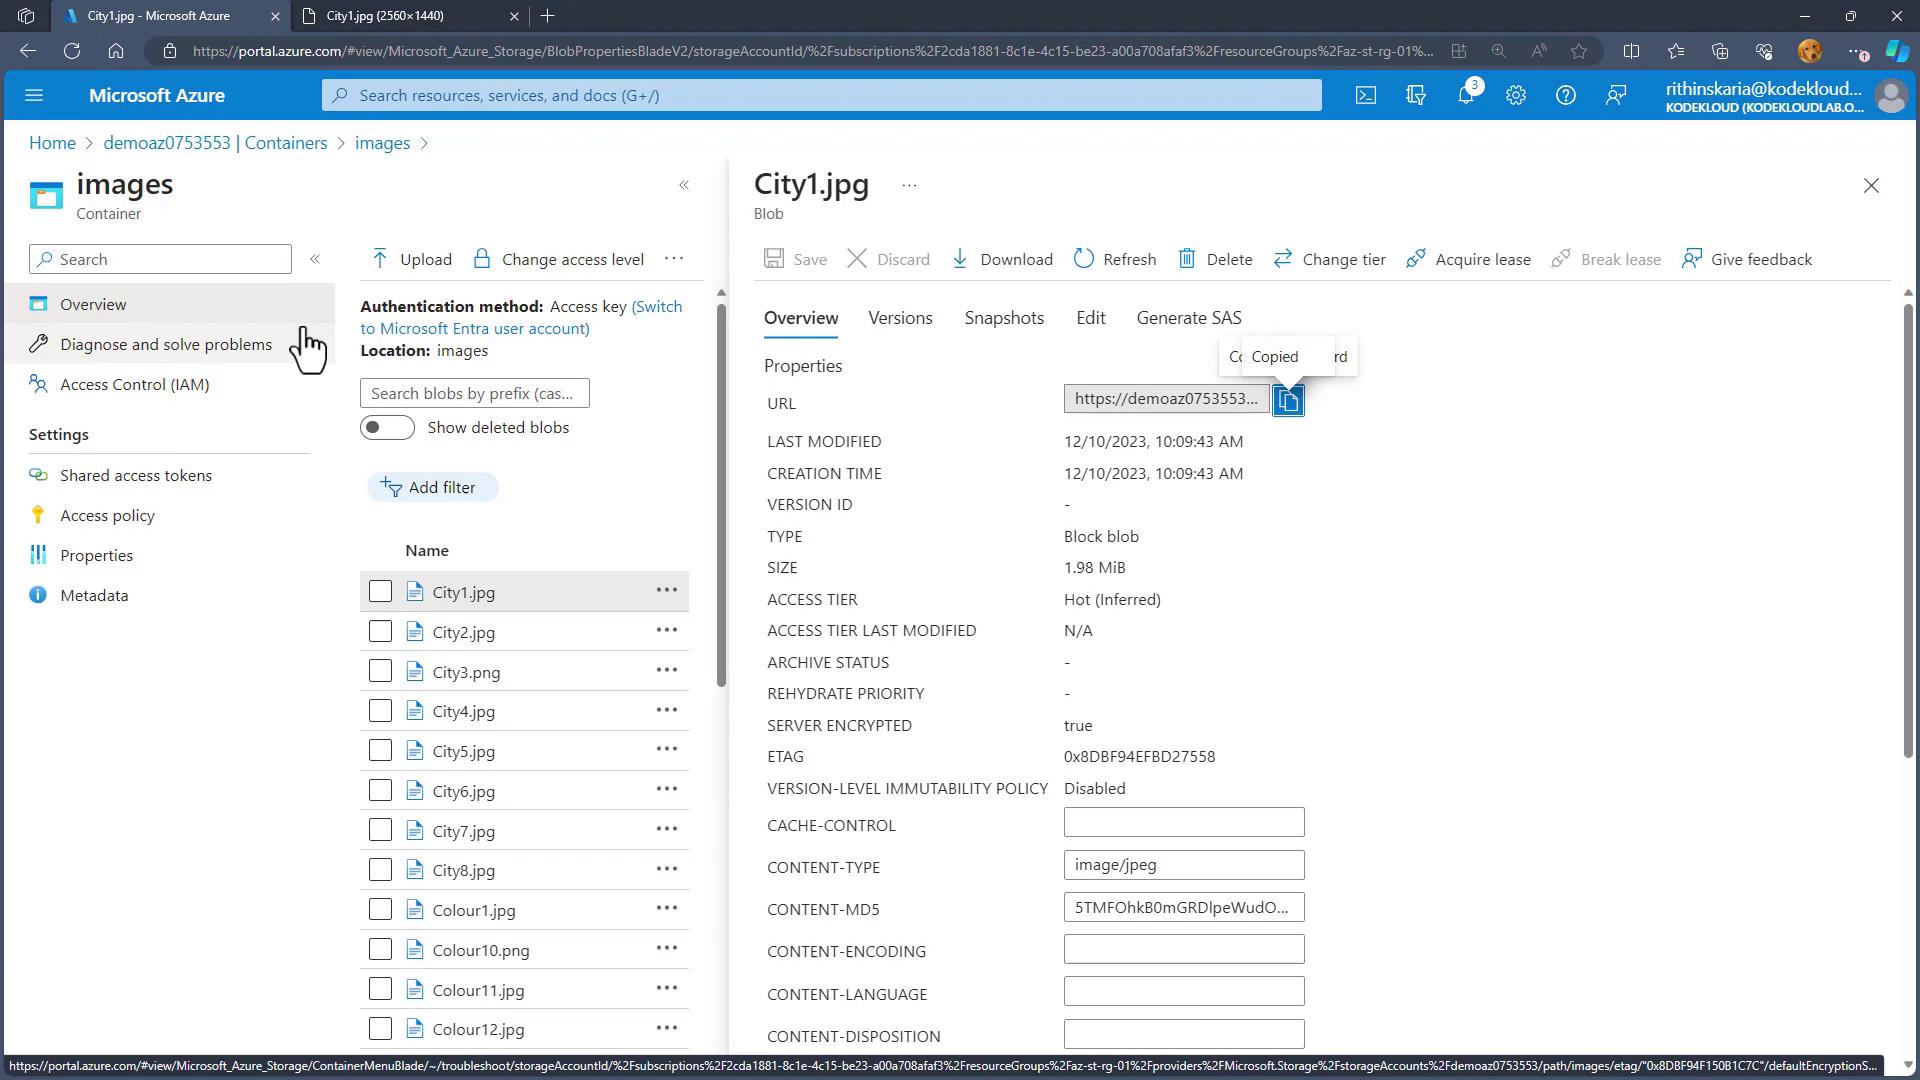
Task: Open Azure Cloud Shell icon
Action: 1366,95
